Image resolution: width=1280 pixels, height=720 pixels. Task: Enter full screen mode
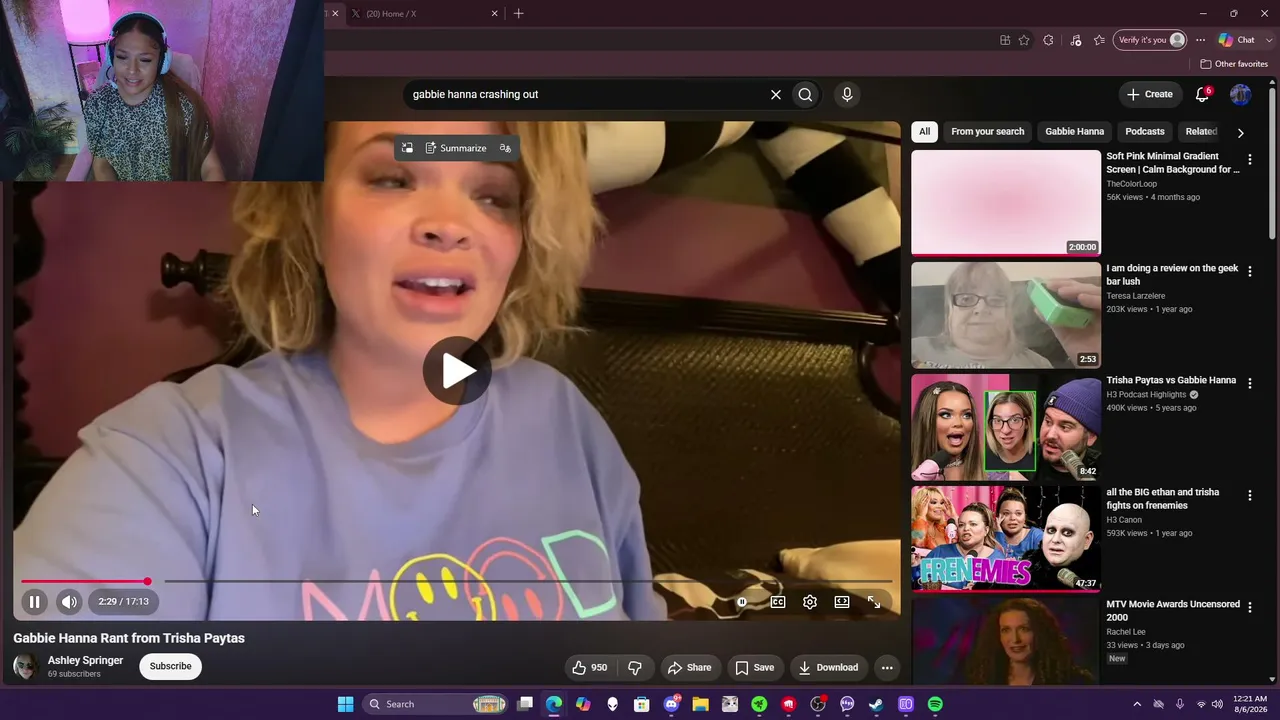click(874, 602)
